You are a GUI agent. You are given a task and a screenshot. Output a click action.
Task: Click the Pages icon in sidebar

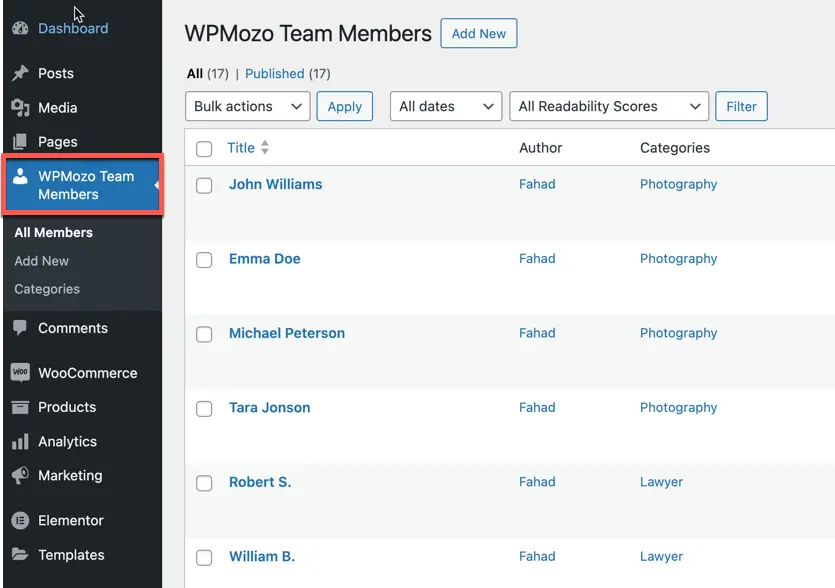coord(20,142)
